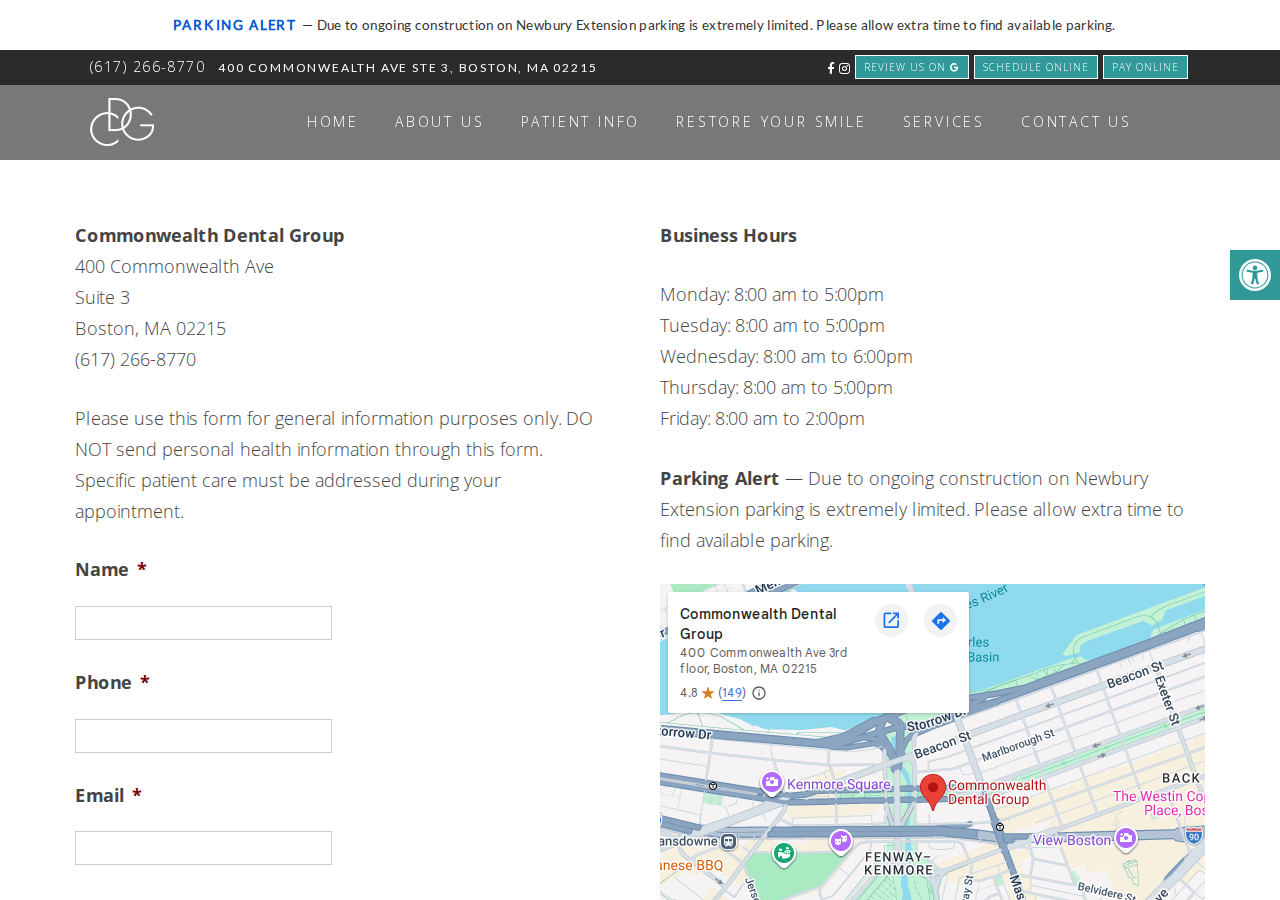
Task: Click The Westin Copley Place map label
Action: [x=1159, y=803]
